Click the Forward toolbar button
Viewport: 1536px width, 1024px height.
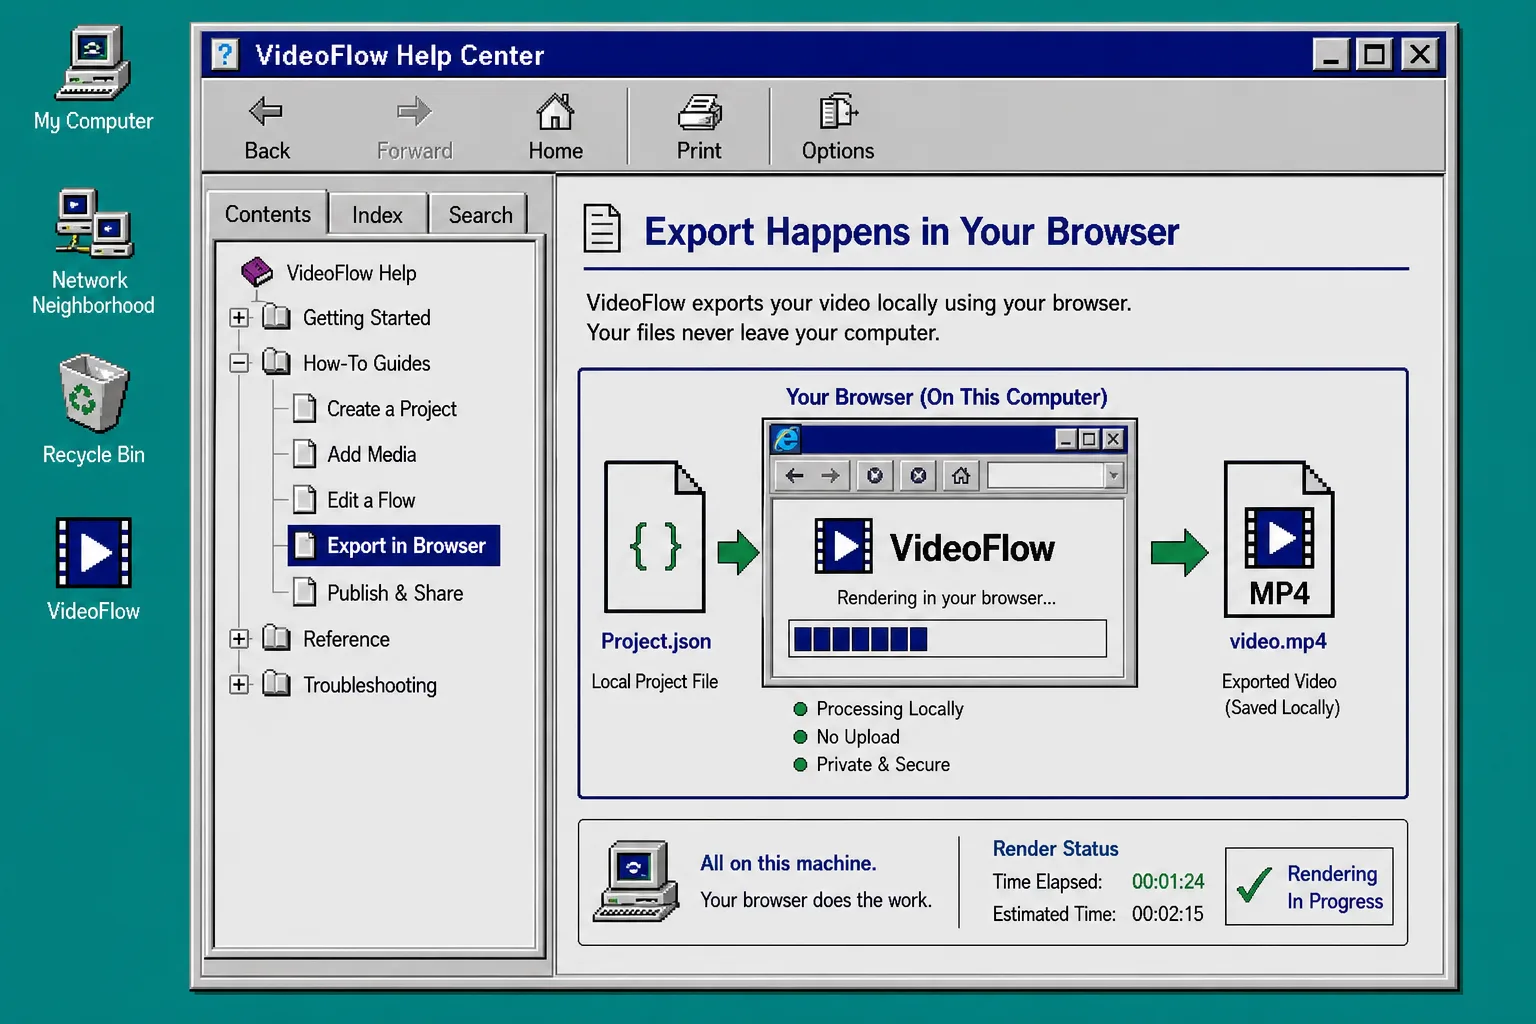click(x=414, y=128)
